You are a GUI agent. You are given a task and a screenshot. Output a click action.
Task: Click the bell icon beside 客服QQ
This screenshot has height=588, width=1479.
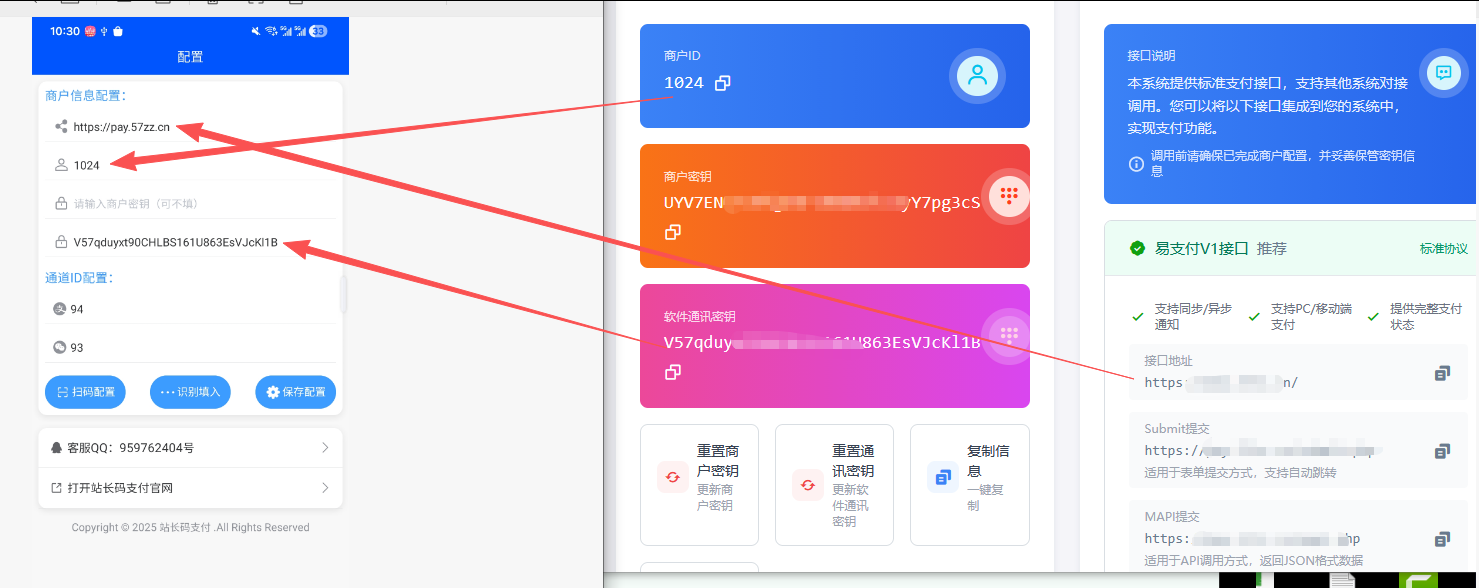pyautogui.click(x=55, y=447)
